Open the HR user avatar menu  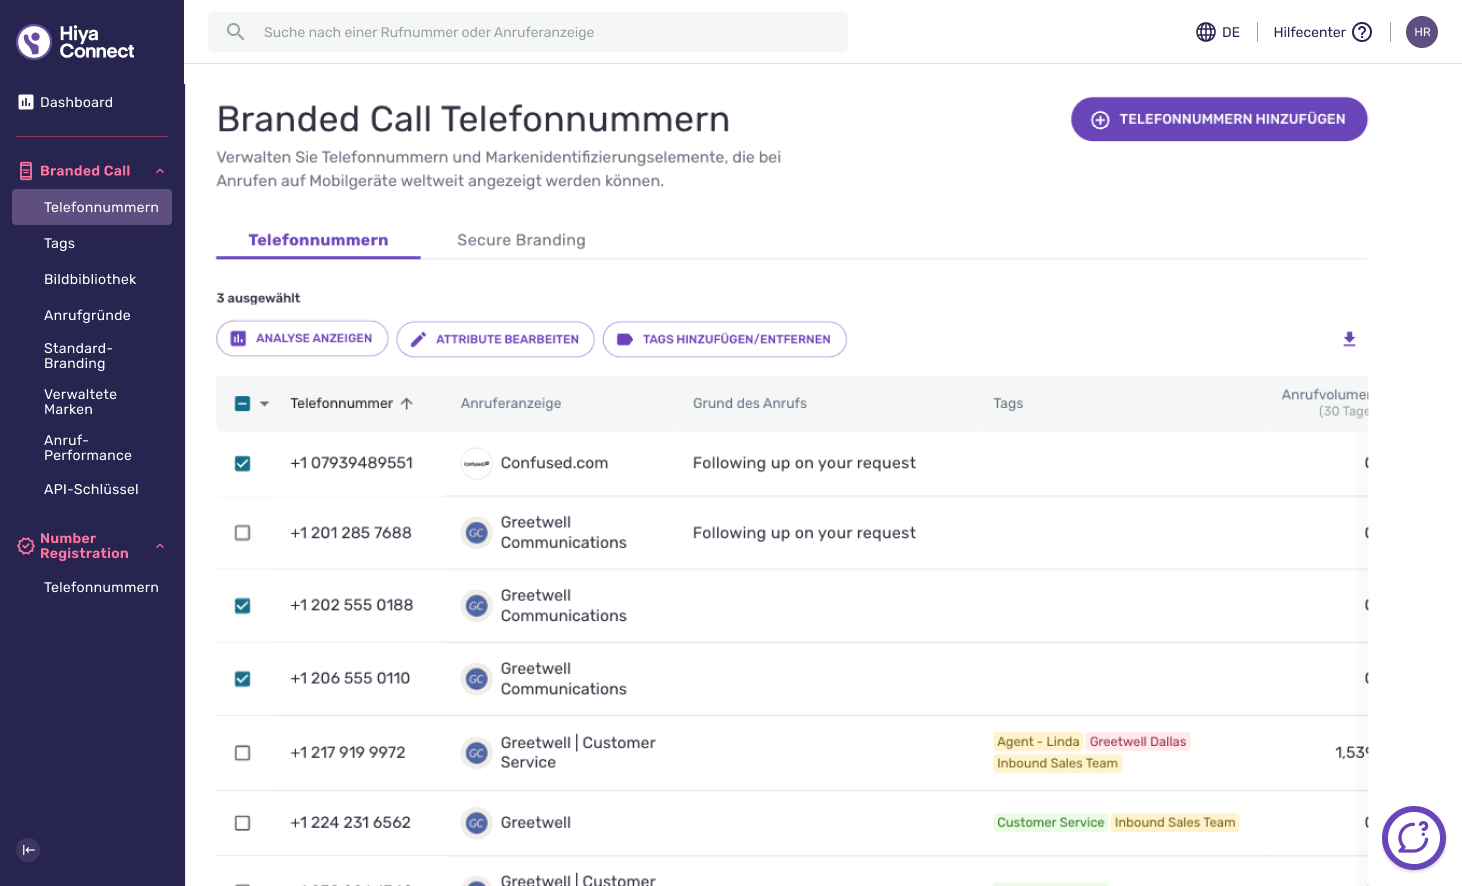[x=1421, y=32]
